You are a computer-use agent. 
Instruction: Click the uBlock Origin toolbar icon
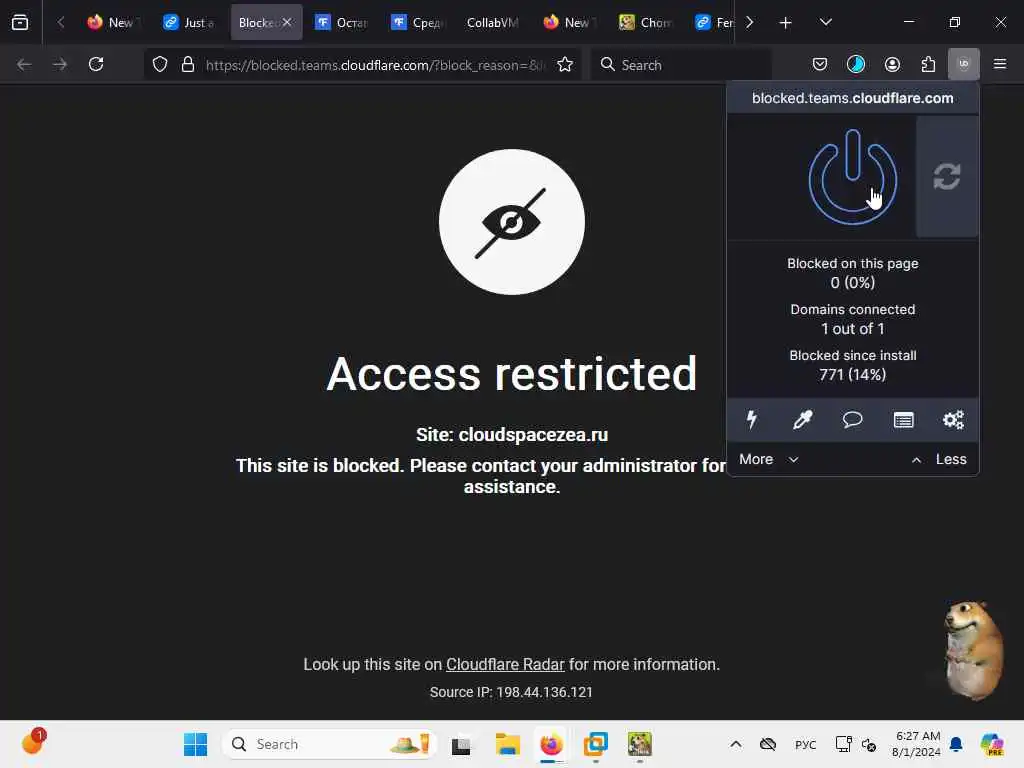point(963,64)
